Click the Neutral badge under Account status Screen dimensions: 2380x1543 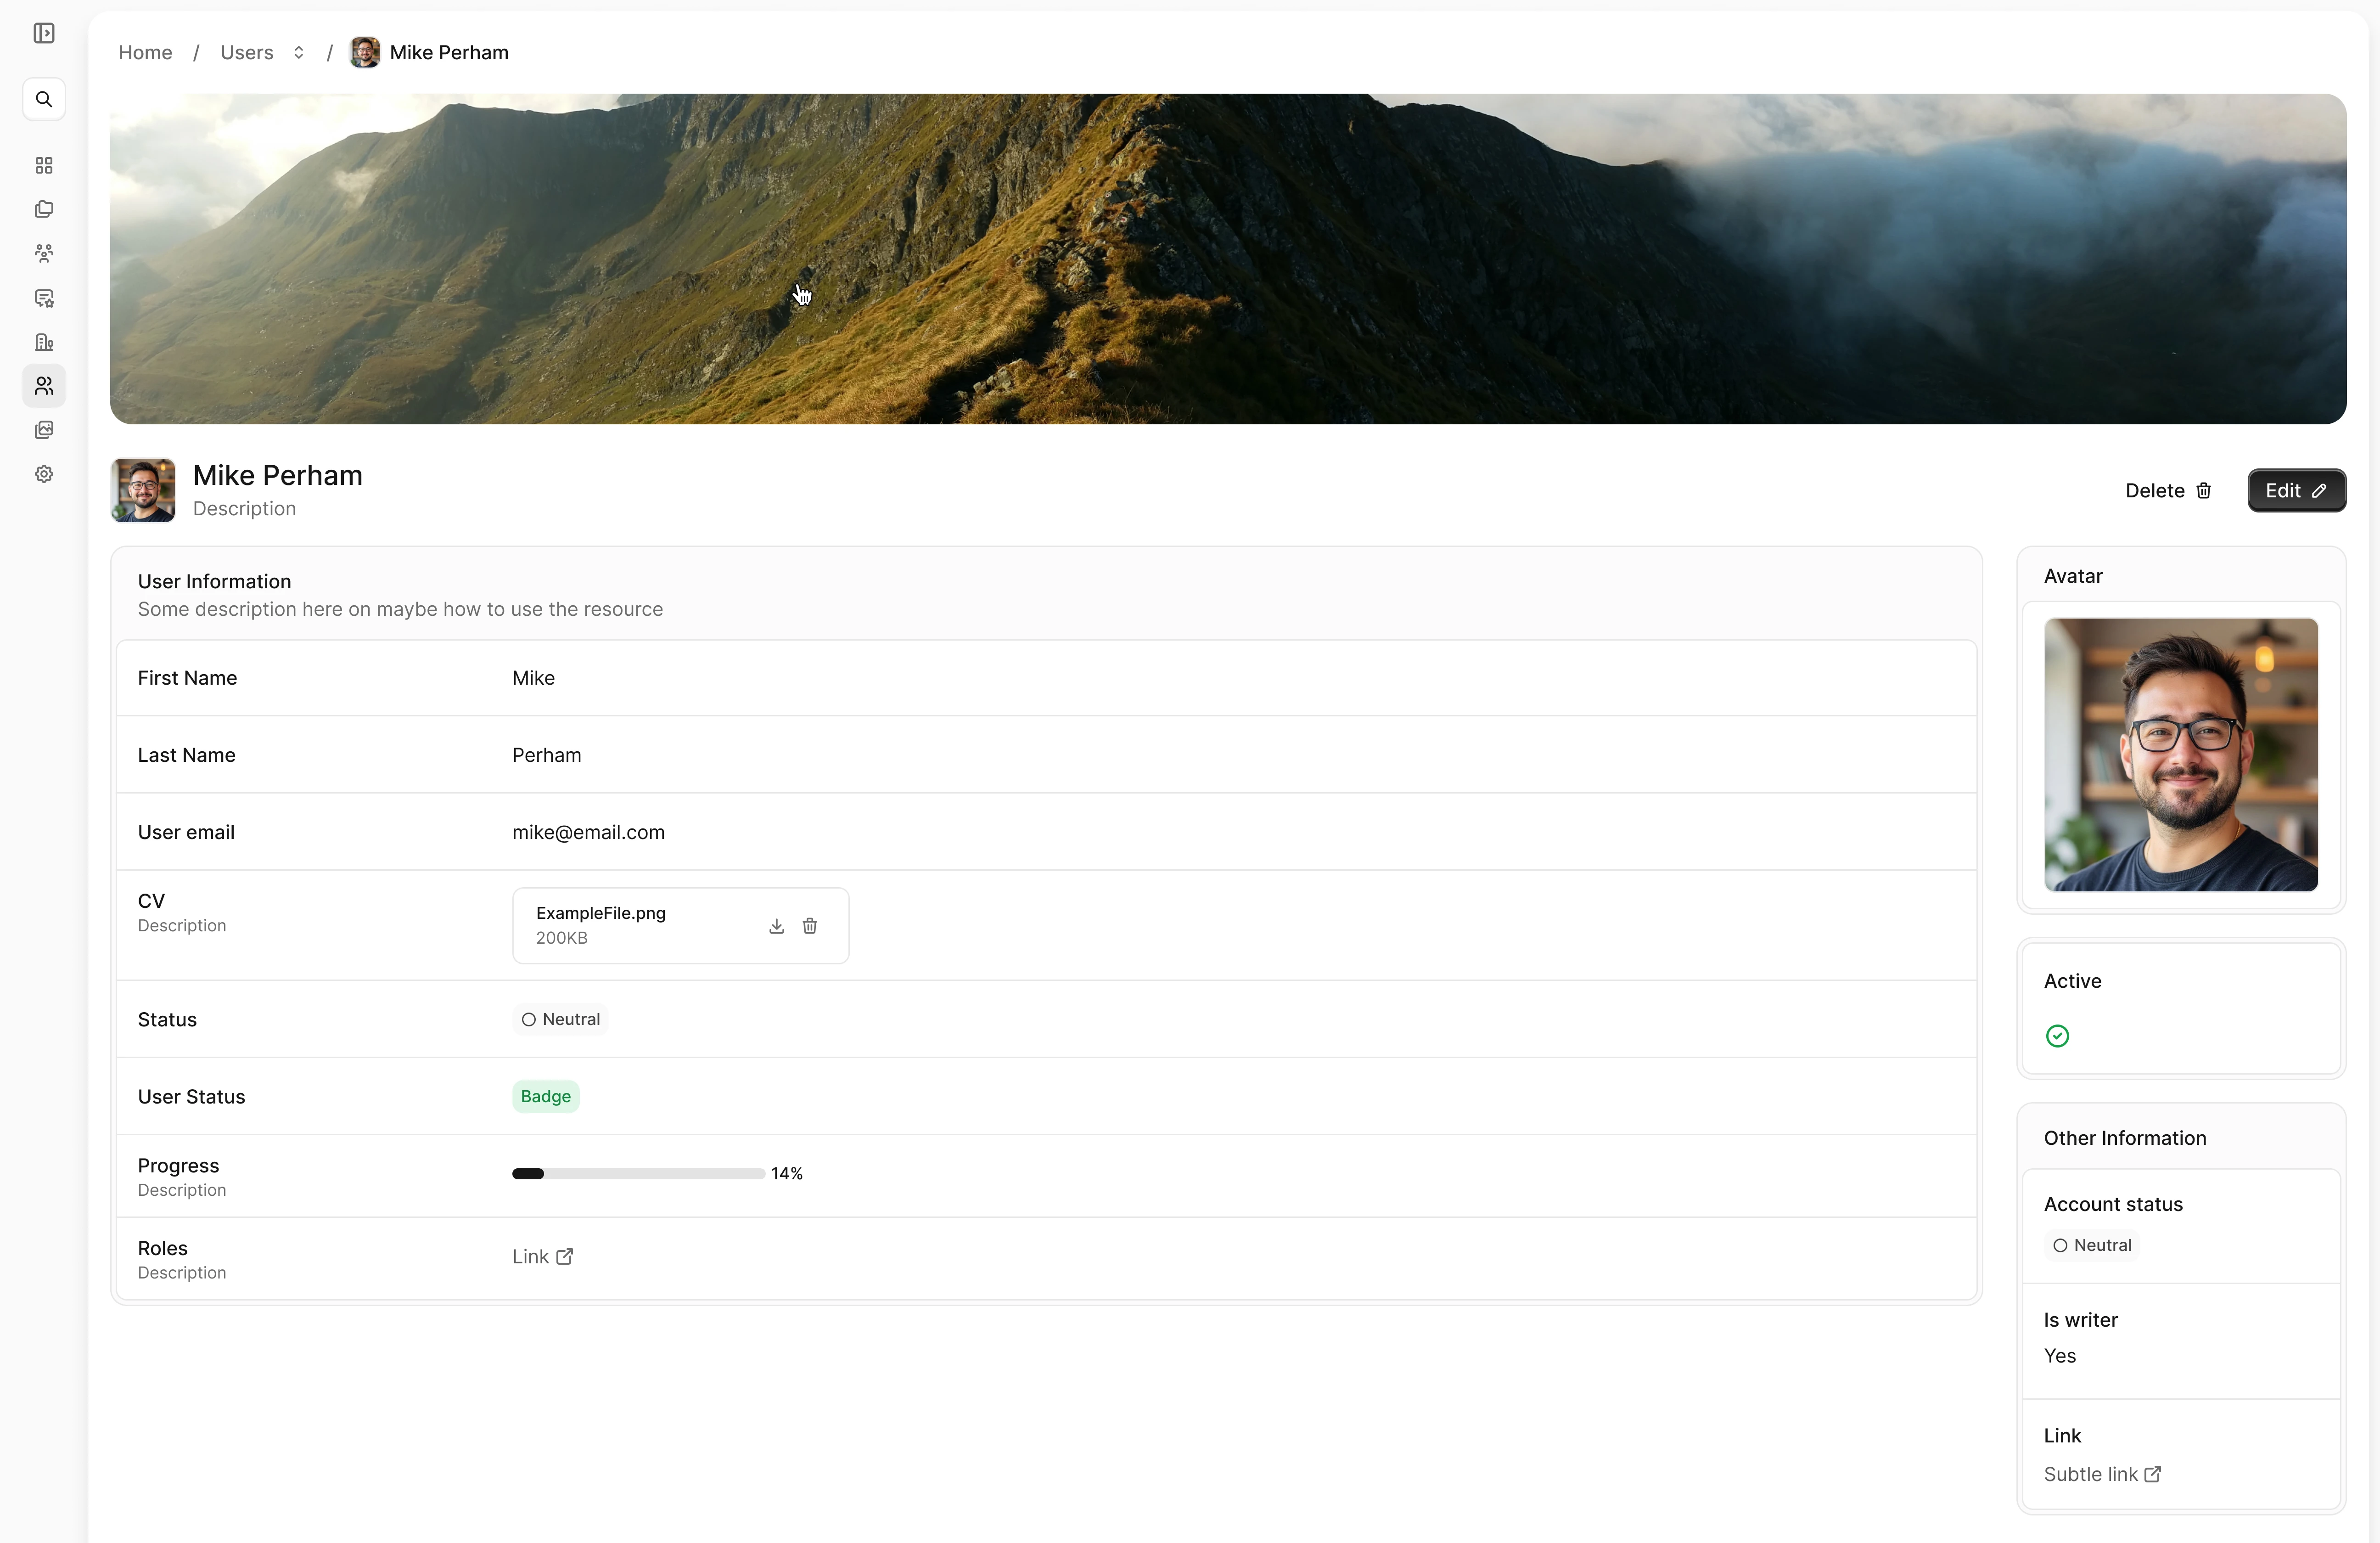tap(2092, 1245)
